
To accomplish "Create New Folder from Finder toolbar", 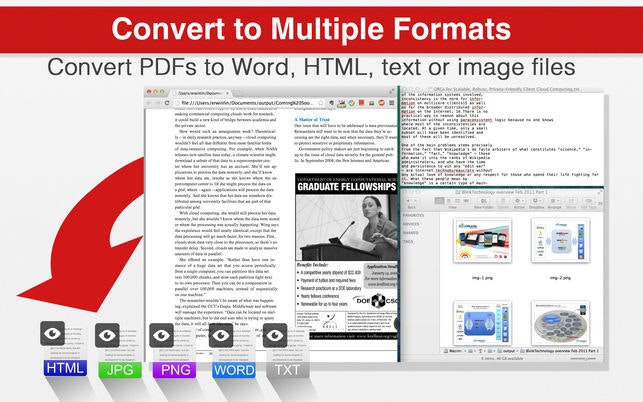I will click(484, 201).
